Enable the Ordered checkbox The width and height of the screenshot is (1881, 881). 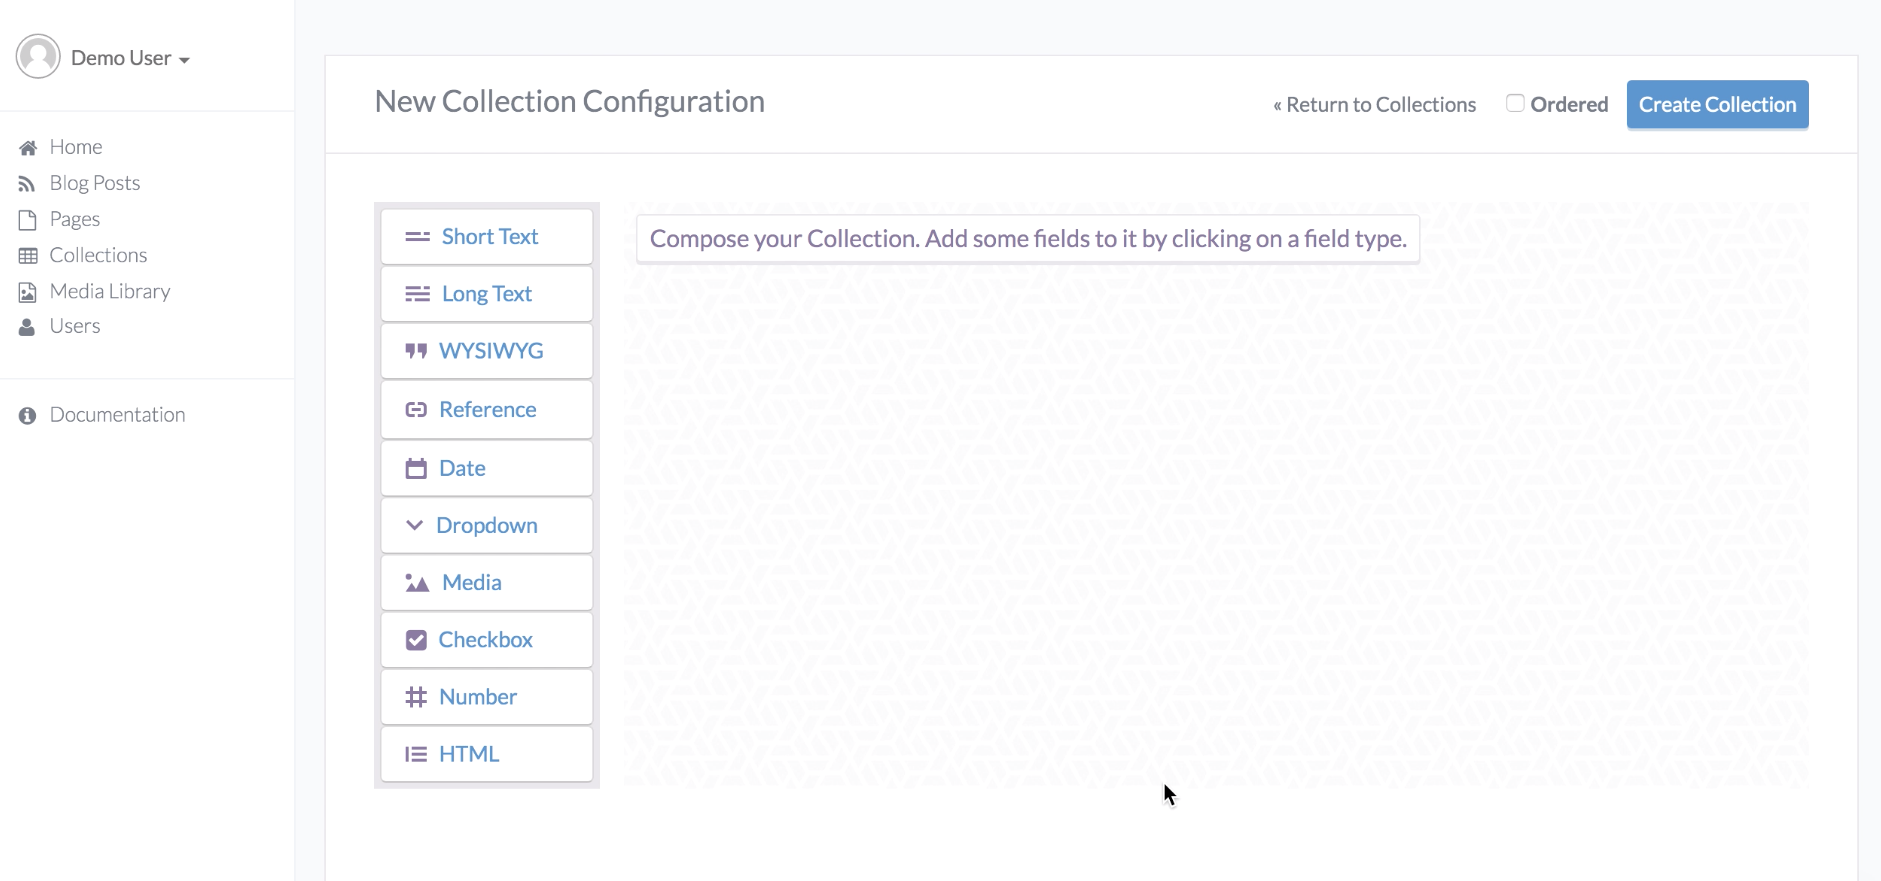tap(1515, 103)
